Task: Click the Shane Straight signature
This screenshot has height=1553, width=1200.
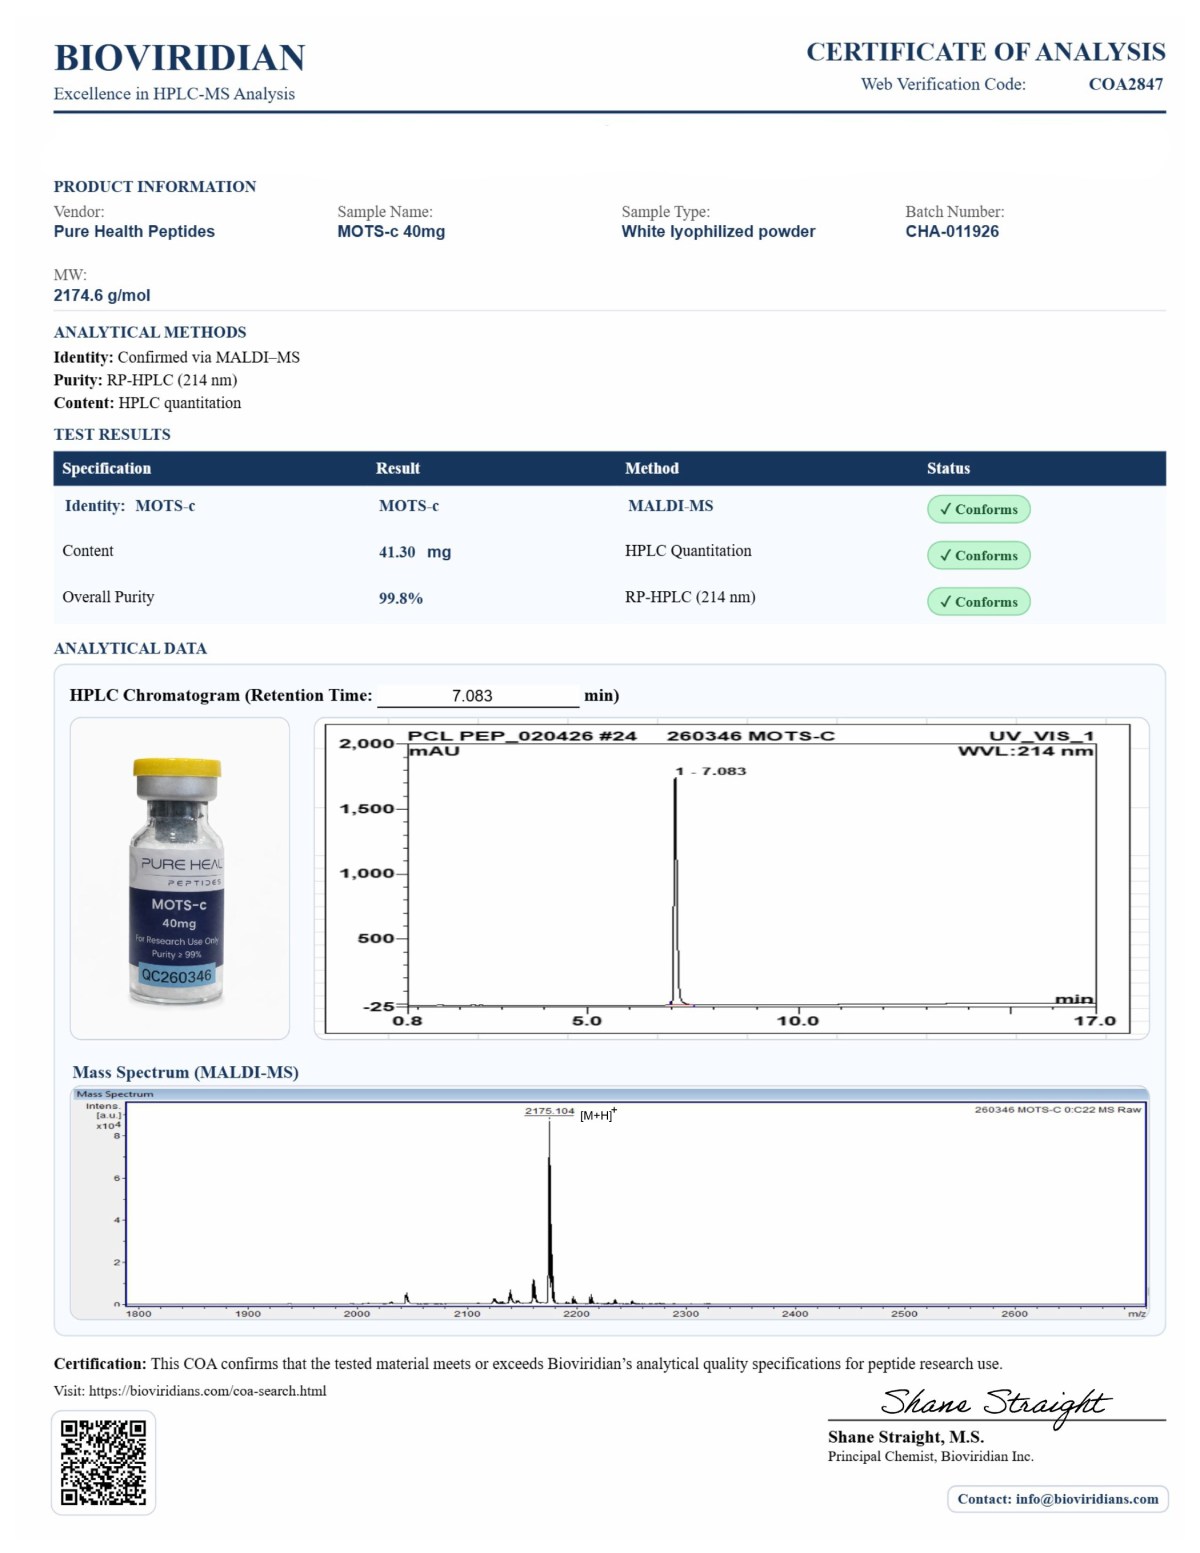Action: (994, 1402)
